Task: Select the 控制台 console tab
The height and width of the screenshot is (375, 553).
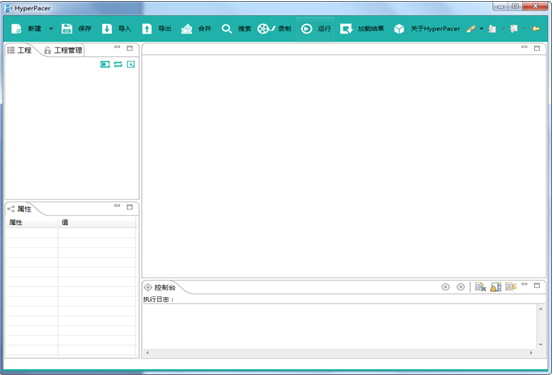Action: (160, 288)
